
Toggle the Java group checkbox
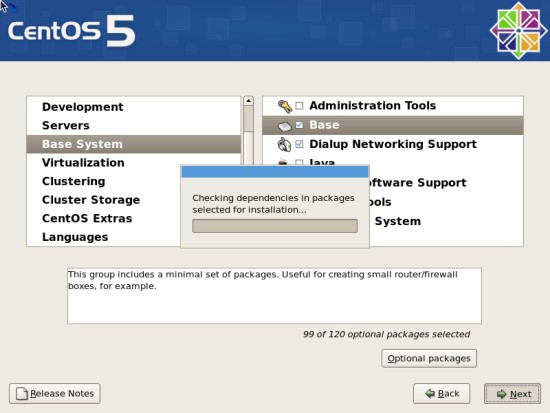tap(299, 162)
